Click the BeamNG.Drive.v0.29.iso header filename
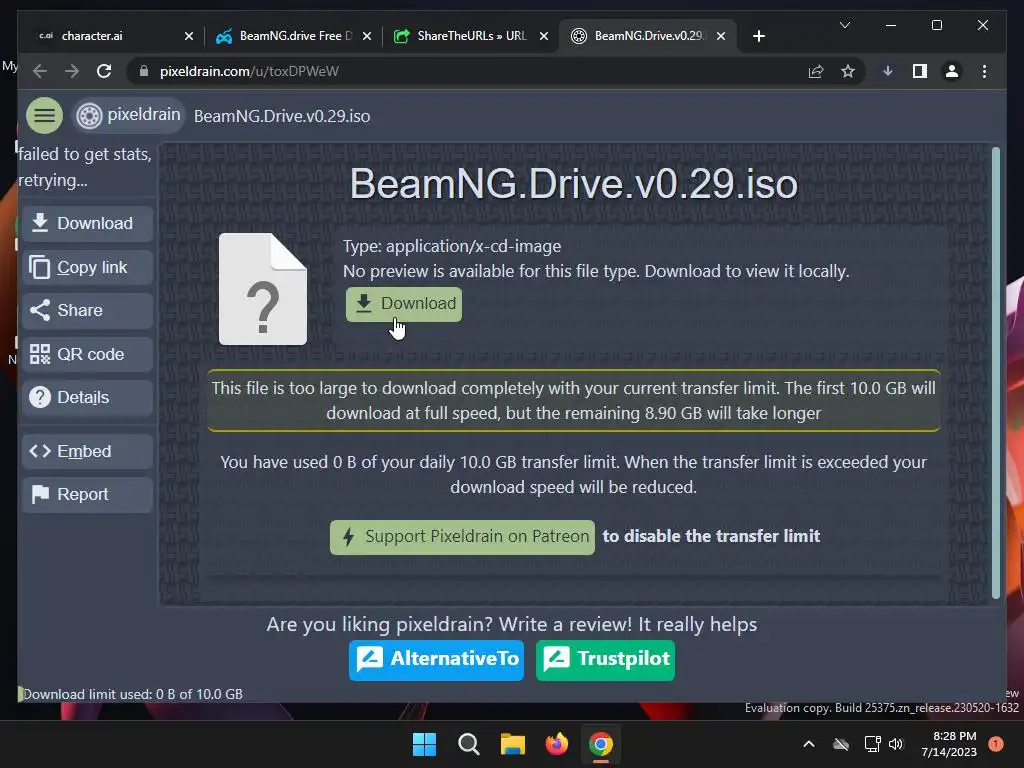Image resolution: width=1024 pixels, height=768 pixels. click(x=282, y=116)
